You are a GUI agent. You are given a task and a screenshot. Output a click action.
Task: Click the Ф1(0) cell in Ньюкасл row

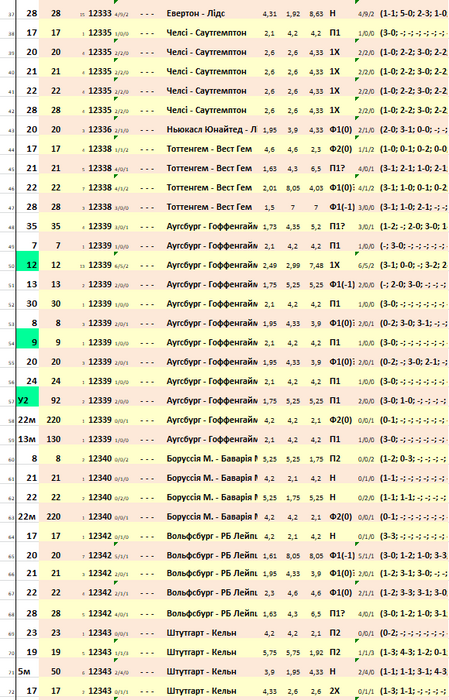click(x=341, y=129)
